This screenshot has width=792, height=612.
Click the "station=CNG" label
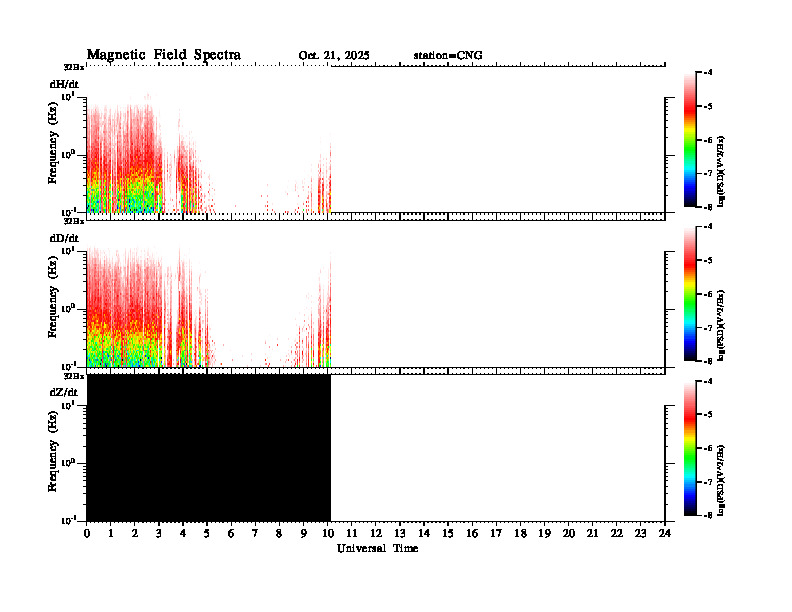tap(448, 56)
